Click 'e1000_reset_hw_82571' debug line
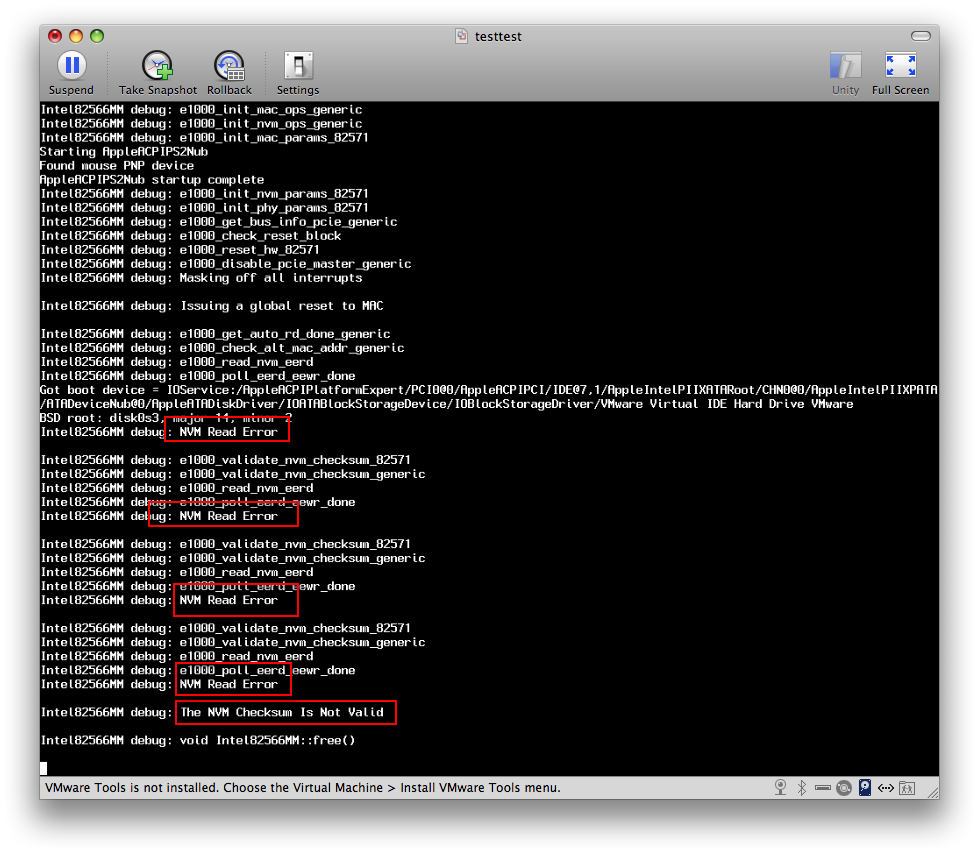979x854 pixels. tap(180, 250)
